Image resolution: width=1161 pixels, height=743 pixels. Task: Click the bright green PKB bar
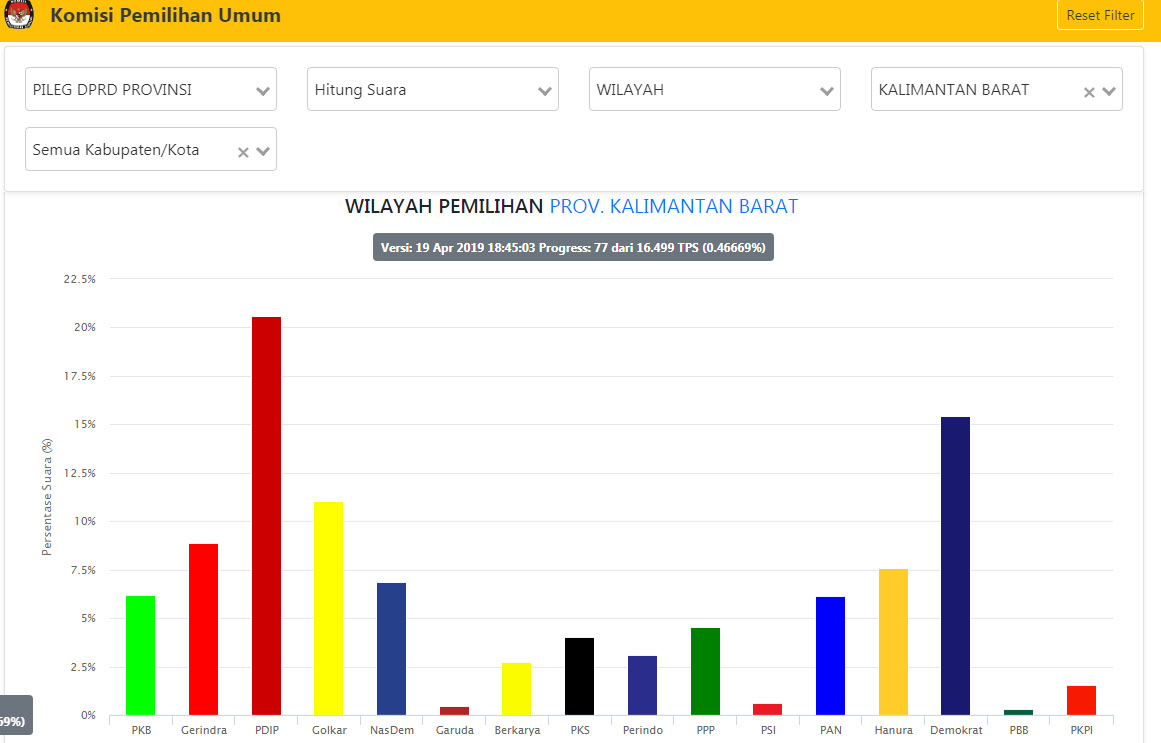pos(140,655)
